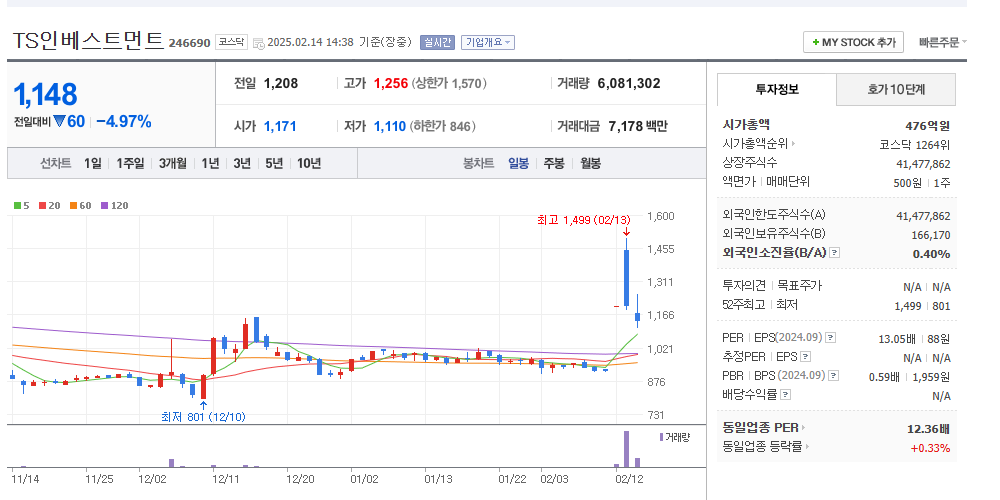The height and width of the screenshot is (500, 1000).
Task: Open the 빠른주문 dropdown
Action: pos(942,42)
